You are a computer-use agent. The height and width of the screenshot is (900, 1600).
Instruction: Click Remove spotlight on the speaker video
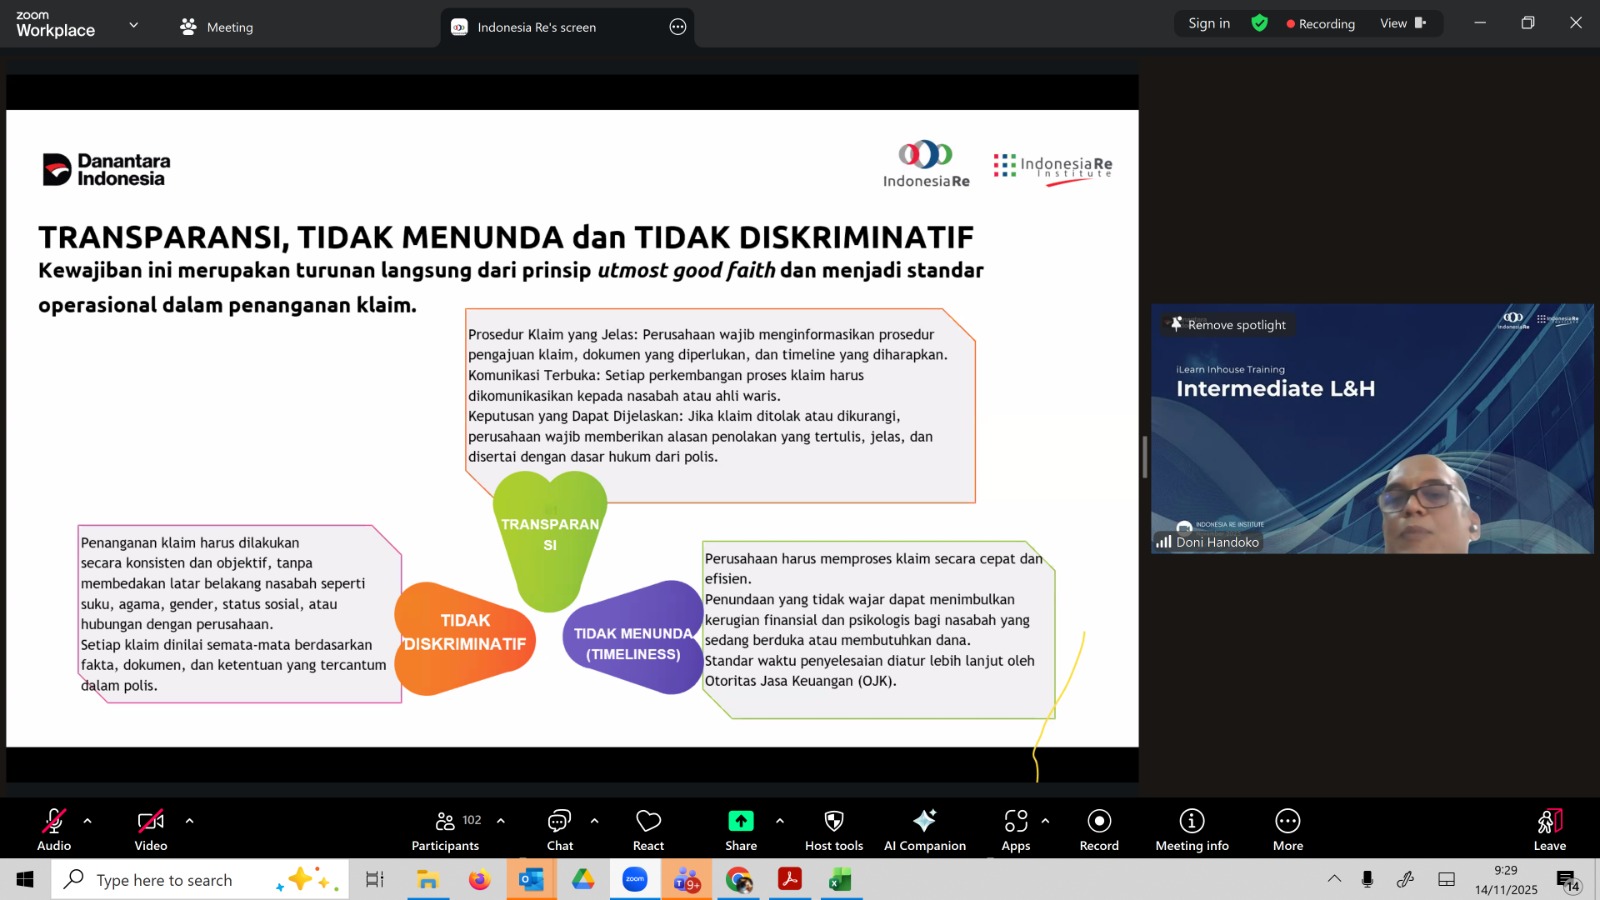coord(1228,325)
